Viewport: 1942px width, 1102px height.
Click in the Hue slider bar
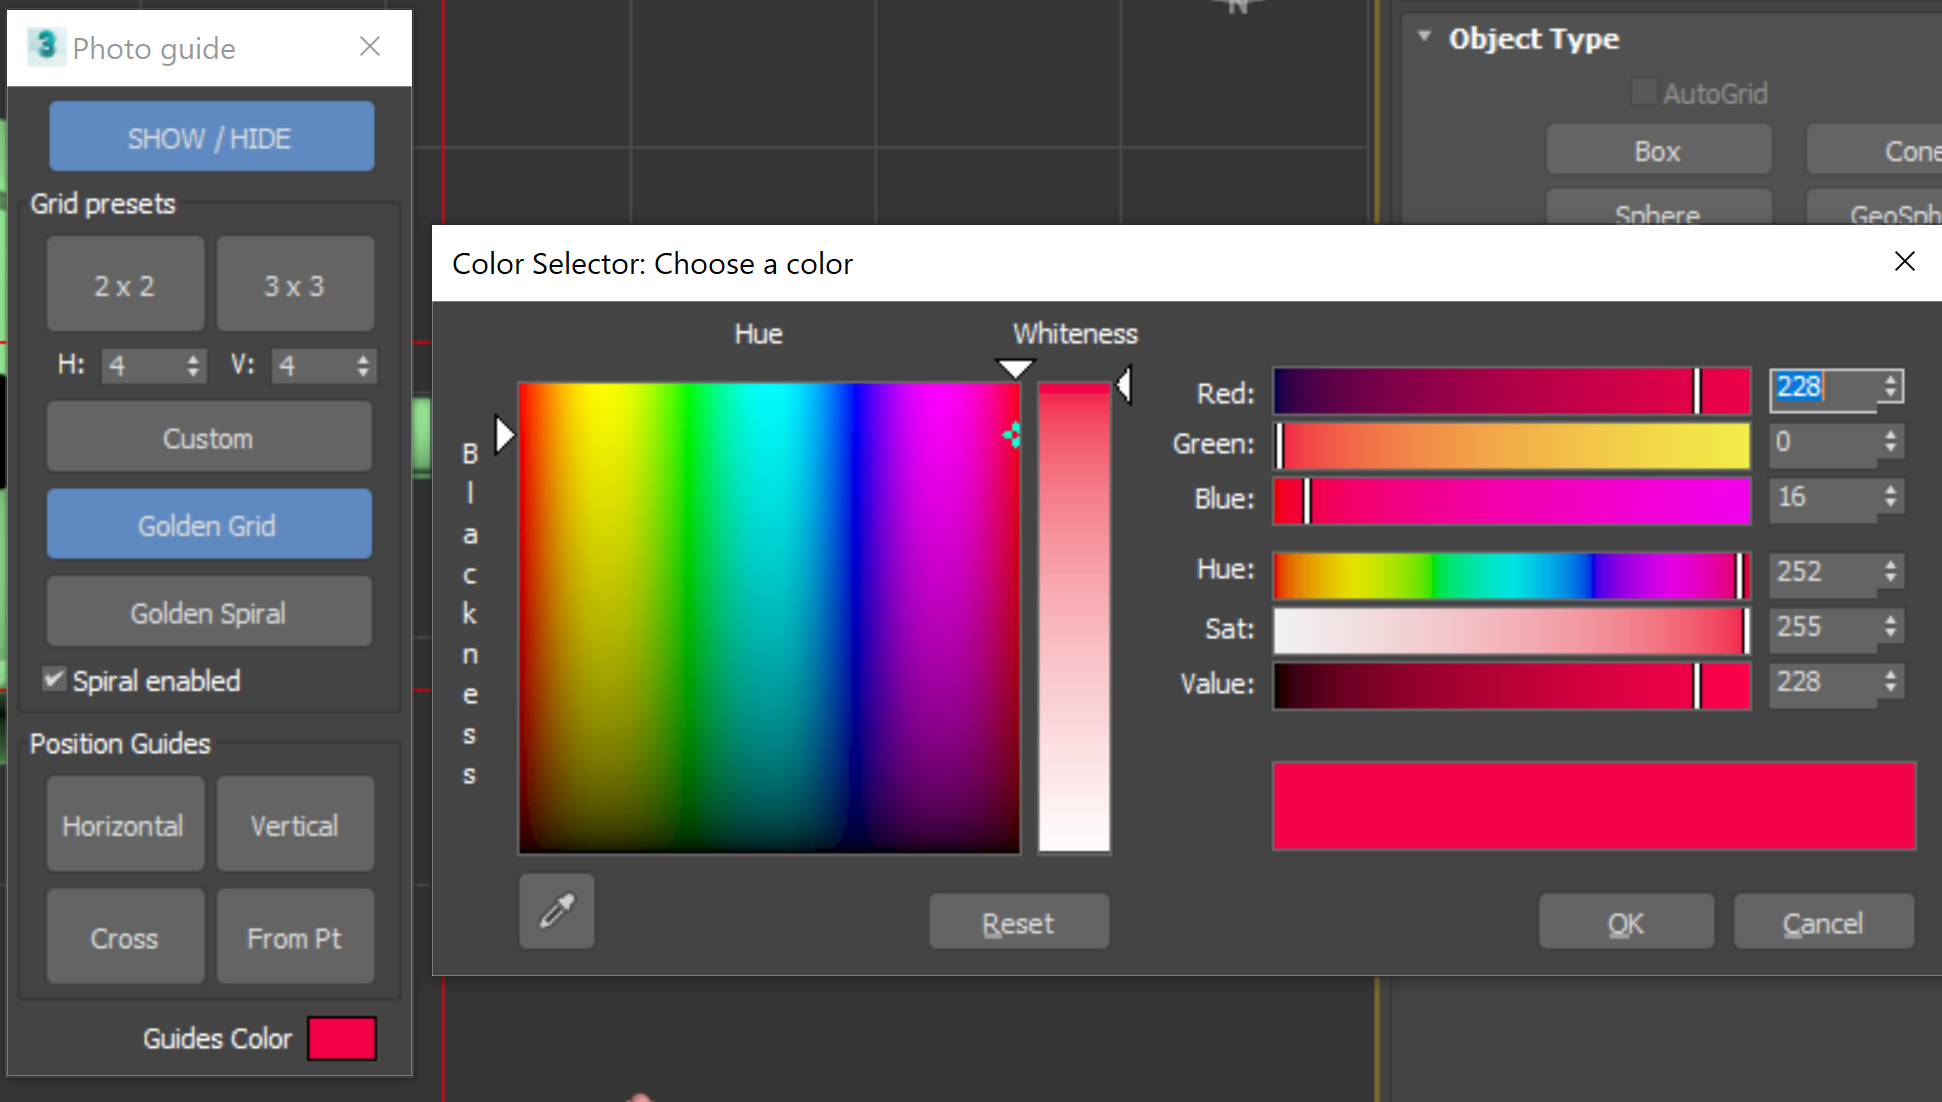click(1510, 576)
